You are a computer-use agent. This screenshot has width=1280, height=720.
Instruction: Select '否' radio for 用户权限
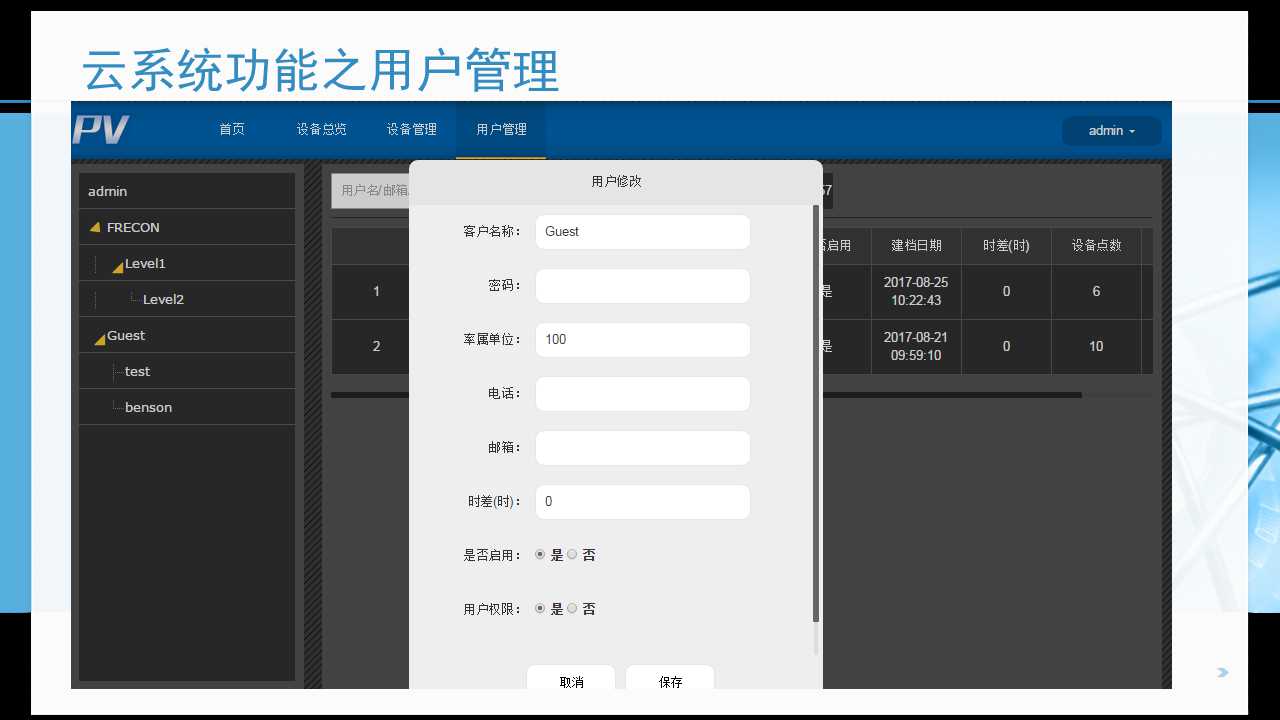pyautogui.click(x=572, y=607)
